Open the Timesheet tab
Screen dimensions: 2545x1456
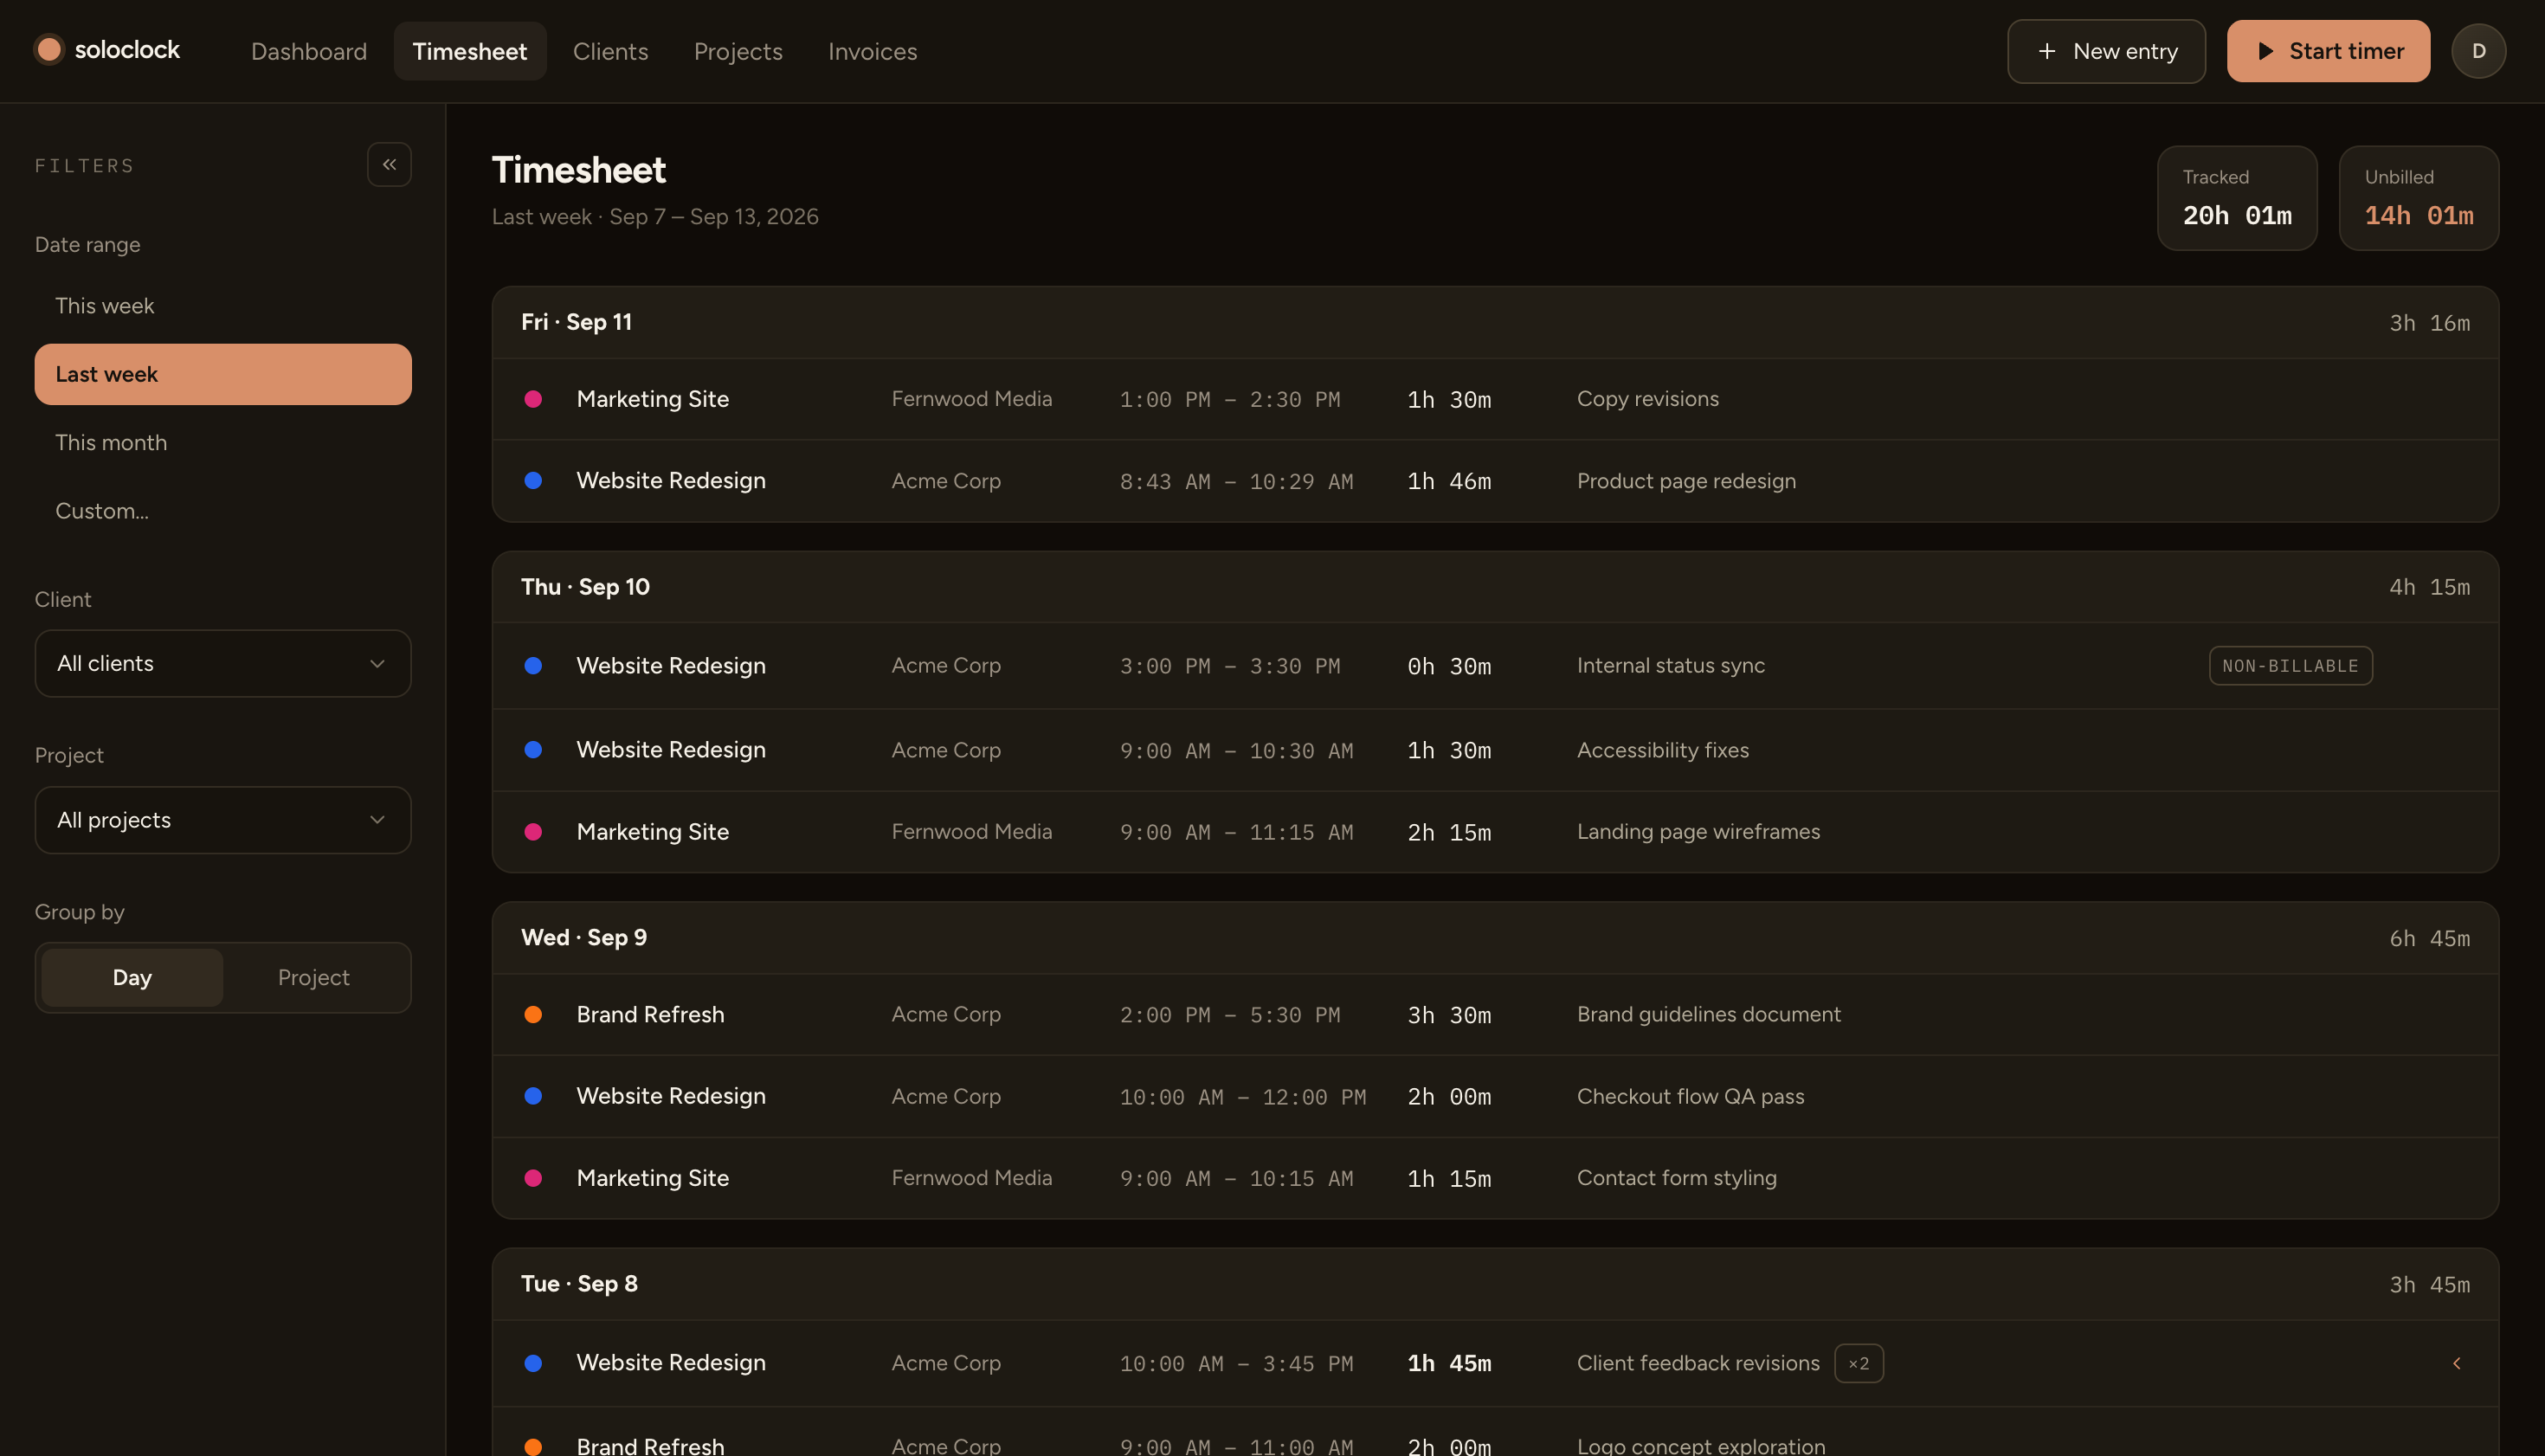pyautogui.click(x=470, y=51)
